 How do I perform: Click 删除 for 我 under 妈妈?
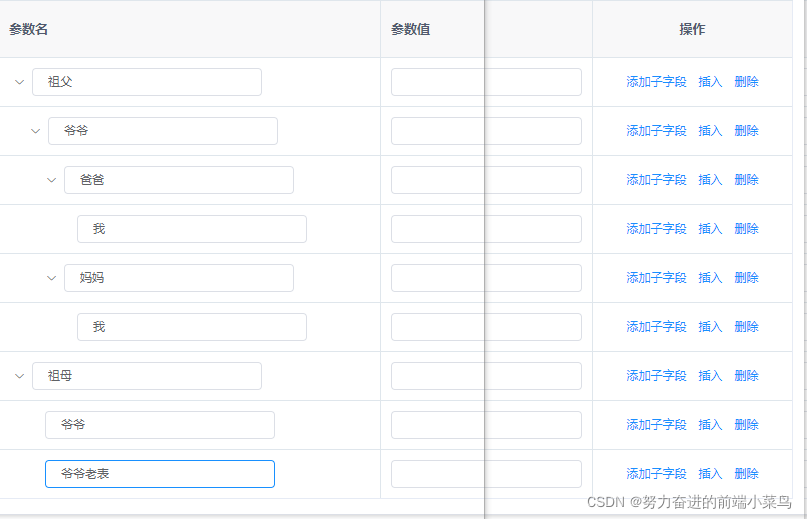coord(746,327)
